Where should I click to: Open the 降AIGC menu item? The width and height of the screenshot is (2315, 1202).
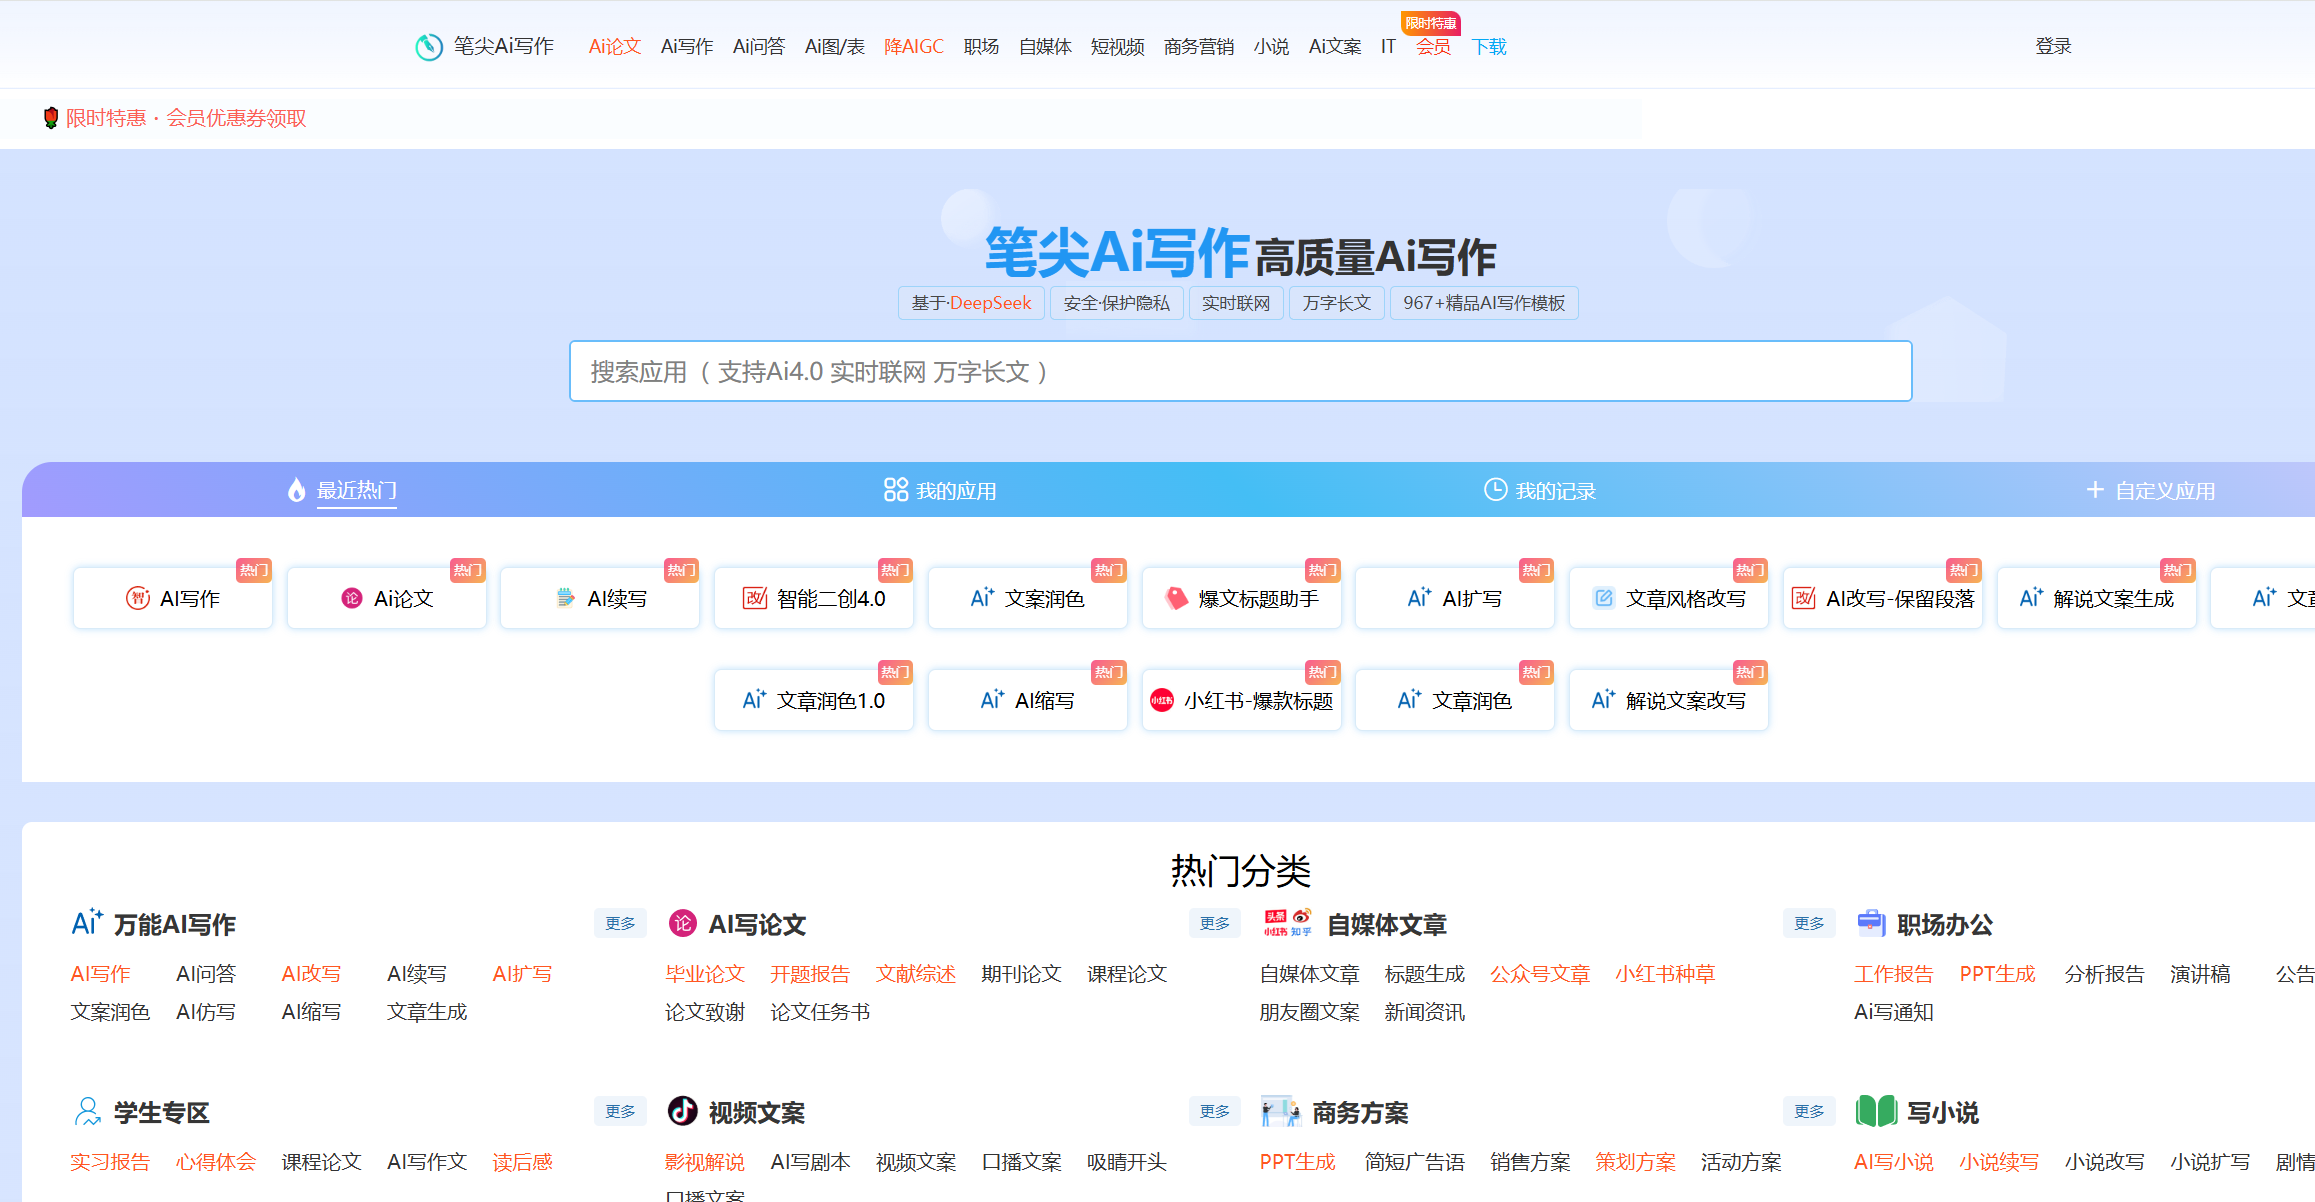click(913, 47)
